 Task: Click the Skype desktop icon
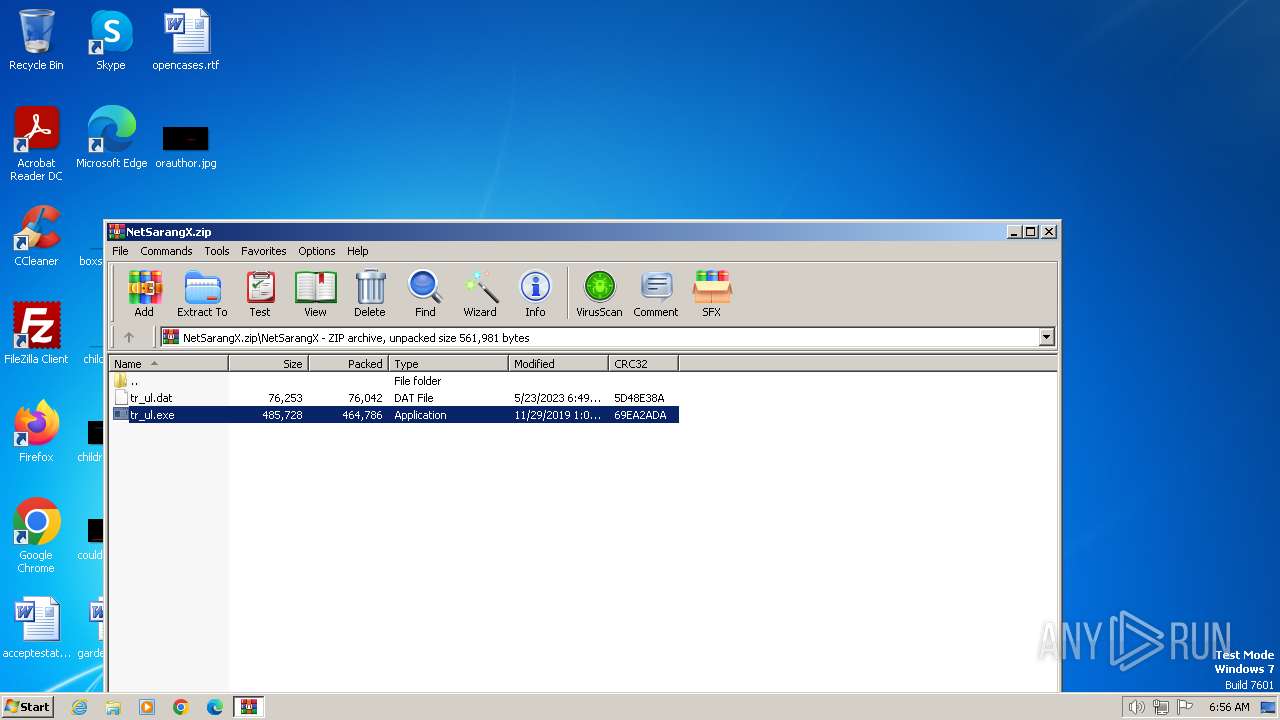pyautogui.click(x=110, y=40)
